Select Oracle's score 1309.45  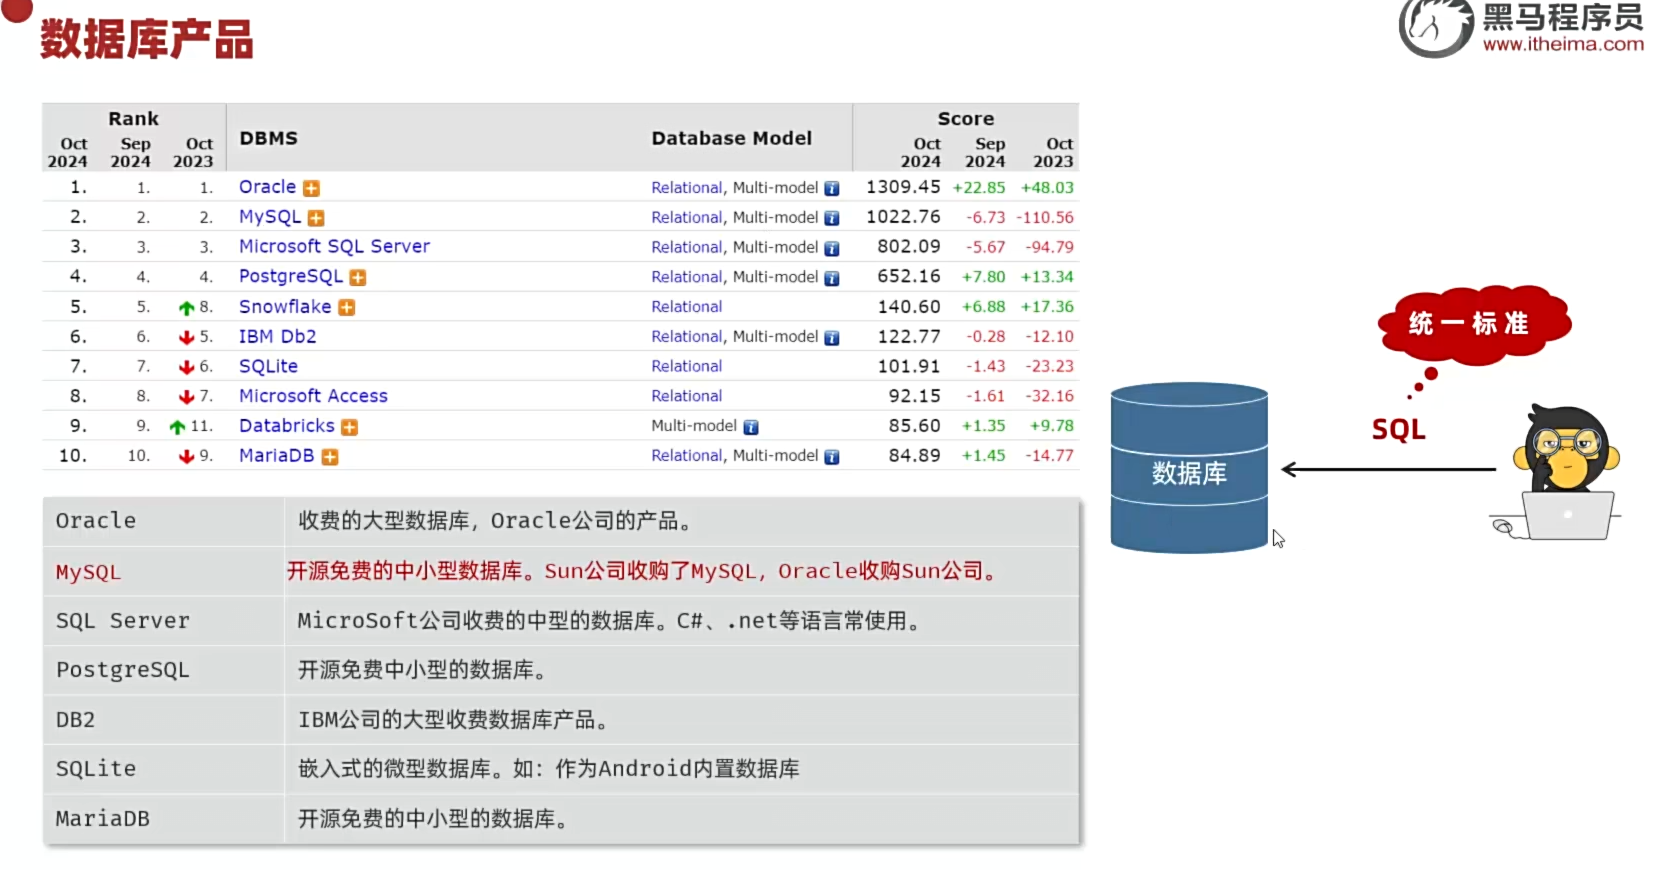[903, 187]
